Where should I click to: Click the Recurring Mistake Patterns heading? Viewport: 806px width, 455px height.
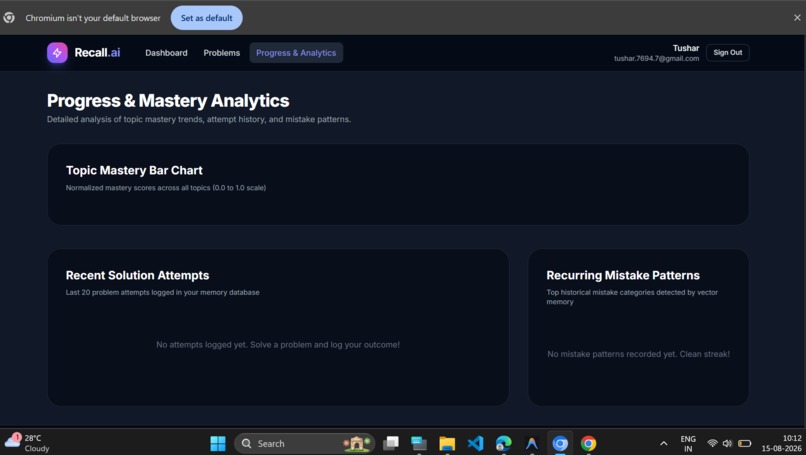(x=623, y=275)
